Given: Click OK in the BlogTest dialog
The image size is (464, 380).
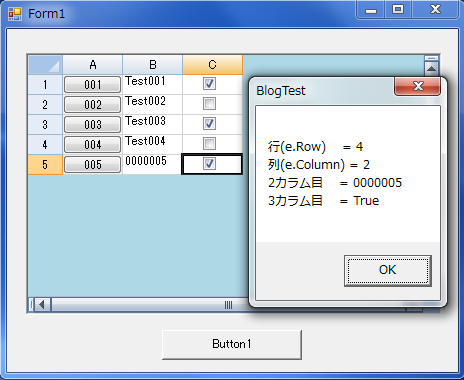Looking at the screenshot, I should [388, 270].
